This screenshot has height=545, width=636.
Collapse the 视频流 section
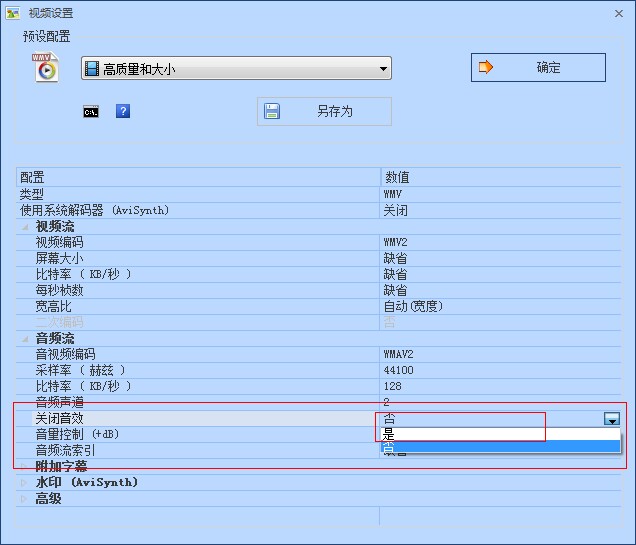[25, 227]
